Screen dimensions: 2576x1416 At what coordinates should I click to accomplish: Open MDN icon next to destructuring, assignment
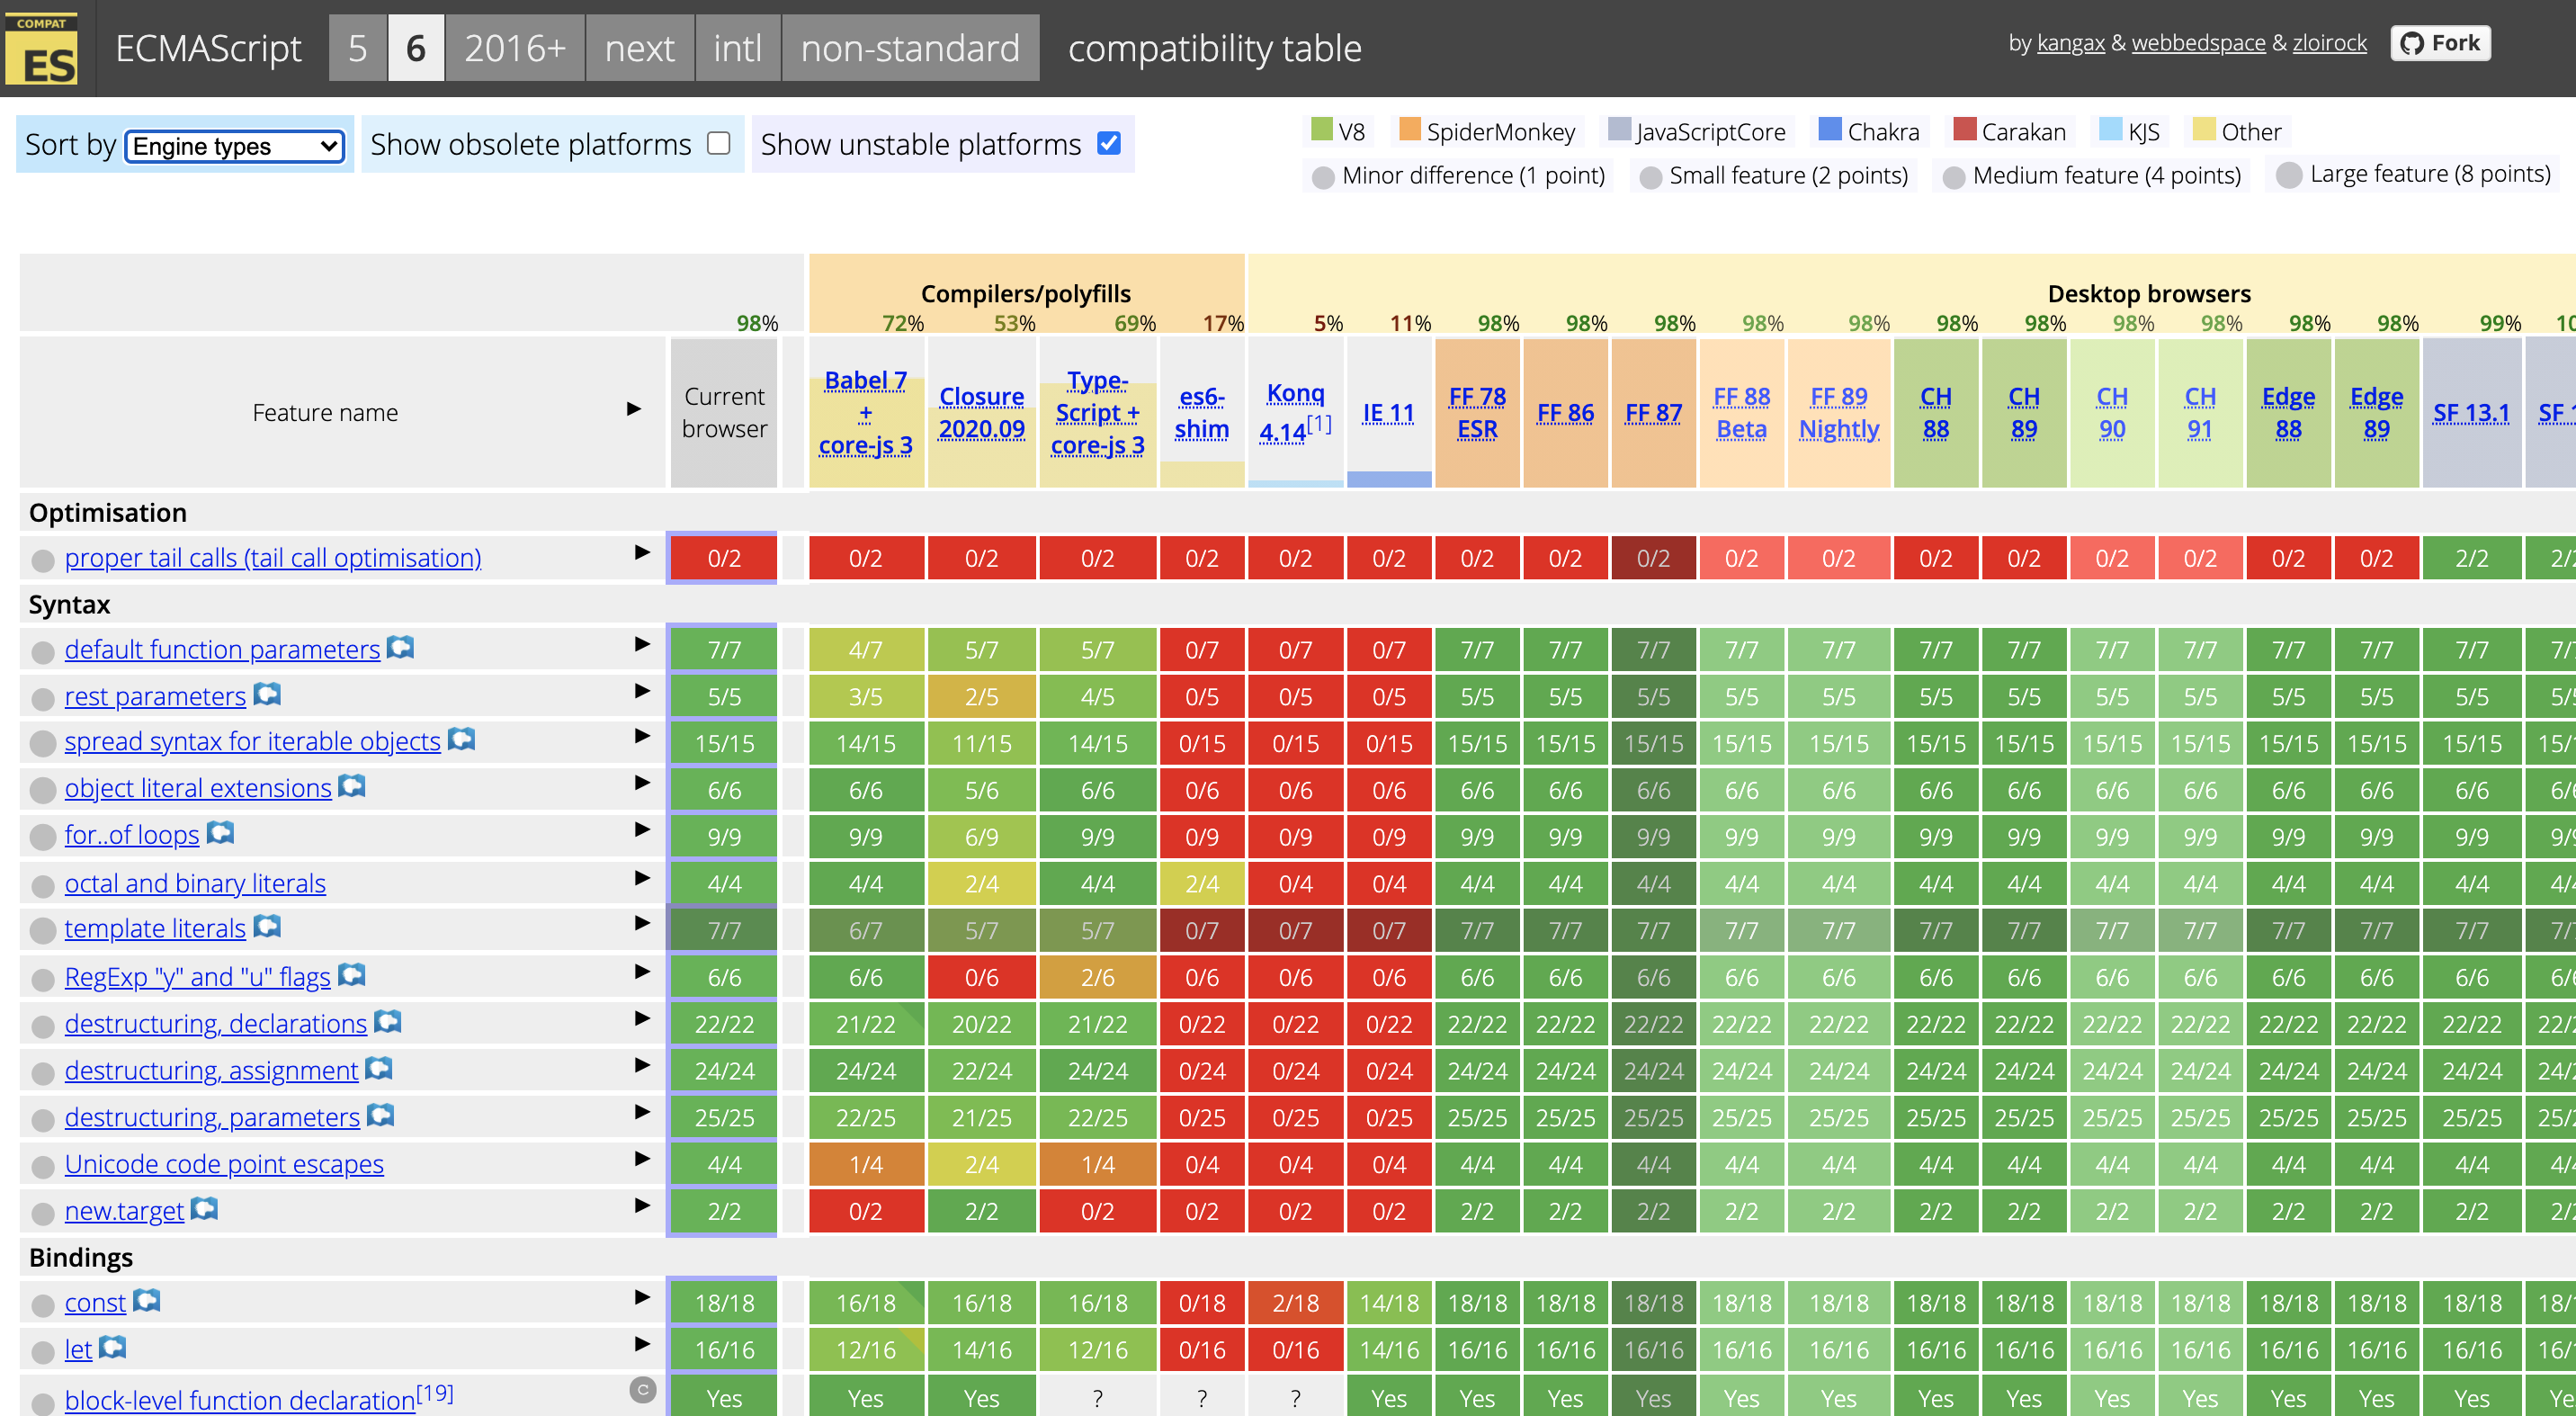point(379,1068)
